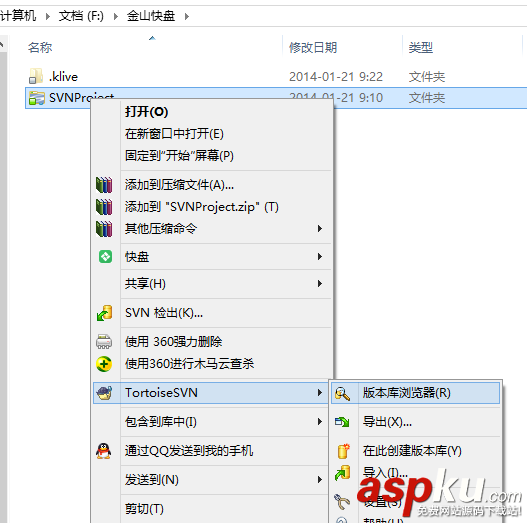Open the 共享(H) menu entry
This screenshot has height=523, width=527.
[x=145, y=284]
